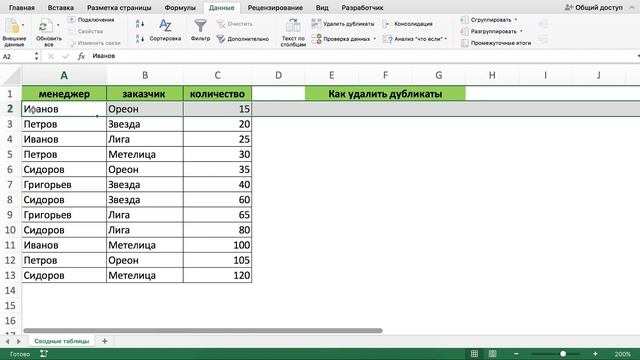Click the next sheet navigation arrow

point(18,341)
